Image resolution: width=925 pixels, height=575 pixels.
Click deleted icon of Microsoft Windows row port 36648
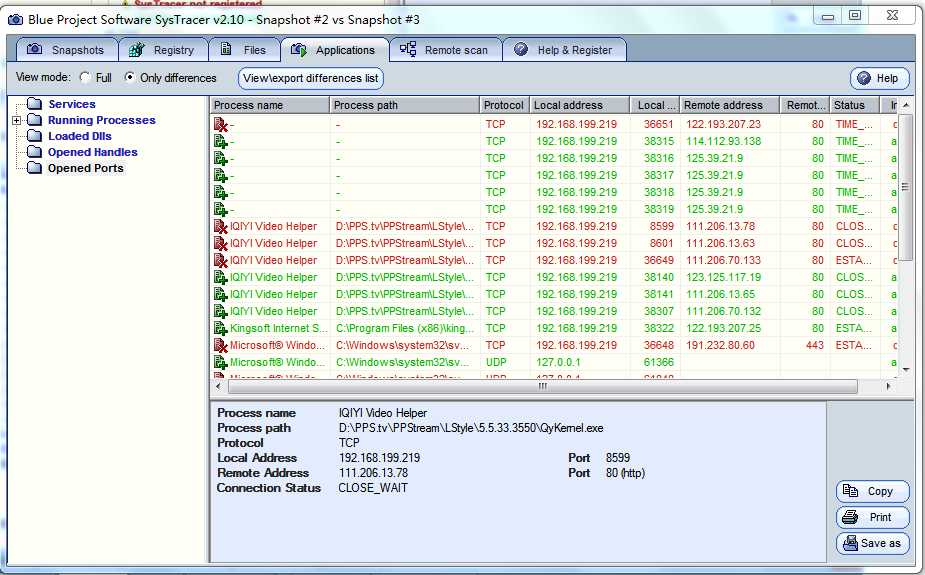[x=221, y=346]
